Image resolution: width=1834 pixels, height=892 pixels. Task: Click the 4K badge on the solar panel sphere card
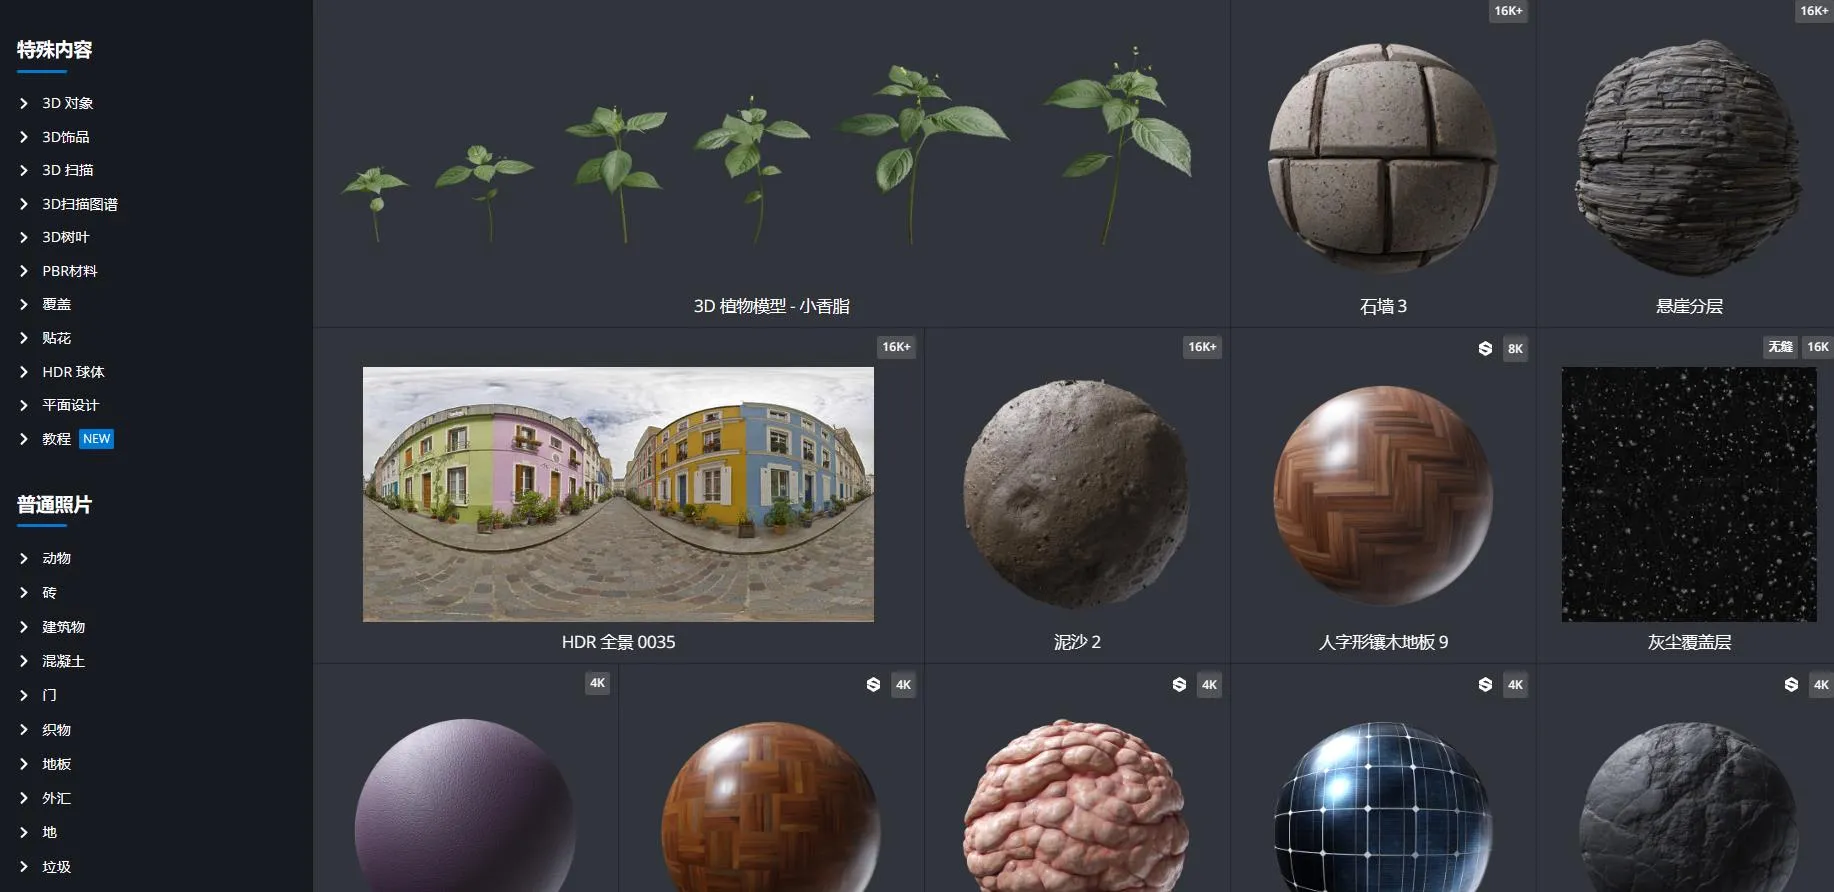(1515, 685)
